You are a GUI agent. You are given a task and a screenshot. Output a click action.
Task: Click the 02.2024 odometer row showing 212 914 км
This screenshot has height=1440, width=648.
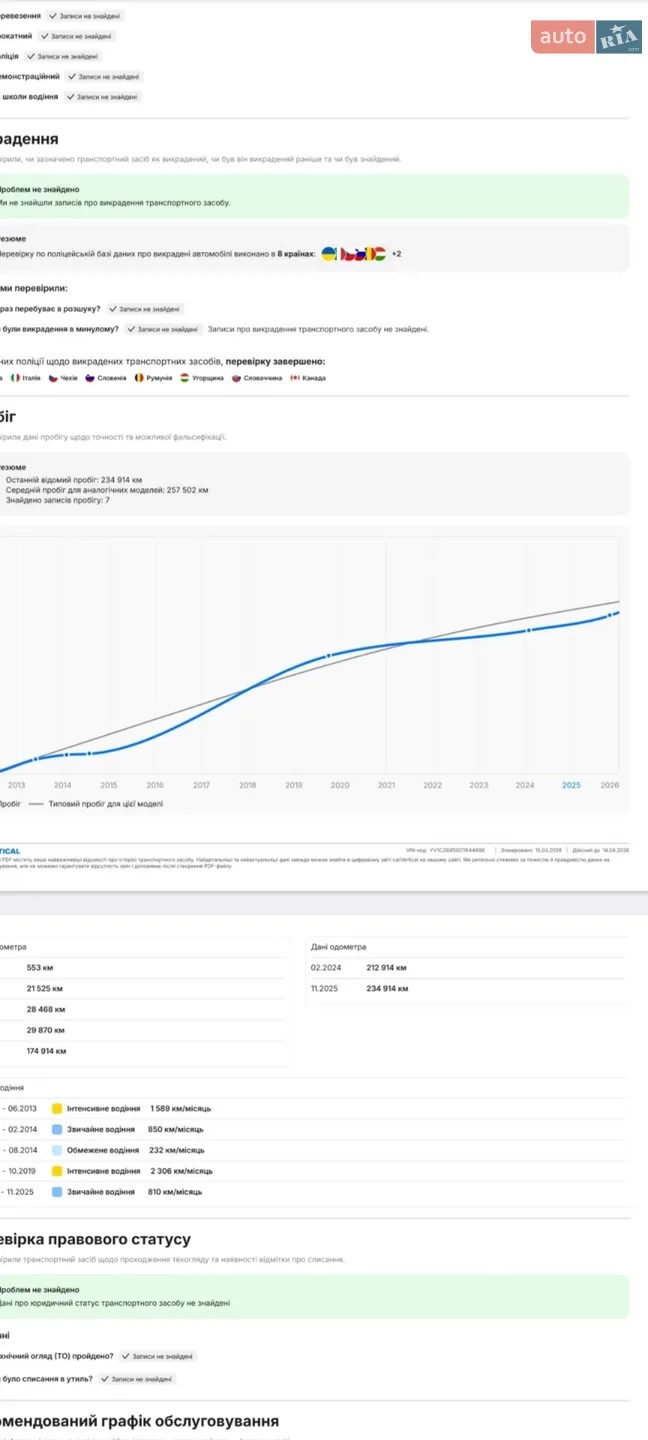pos(468,968)
